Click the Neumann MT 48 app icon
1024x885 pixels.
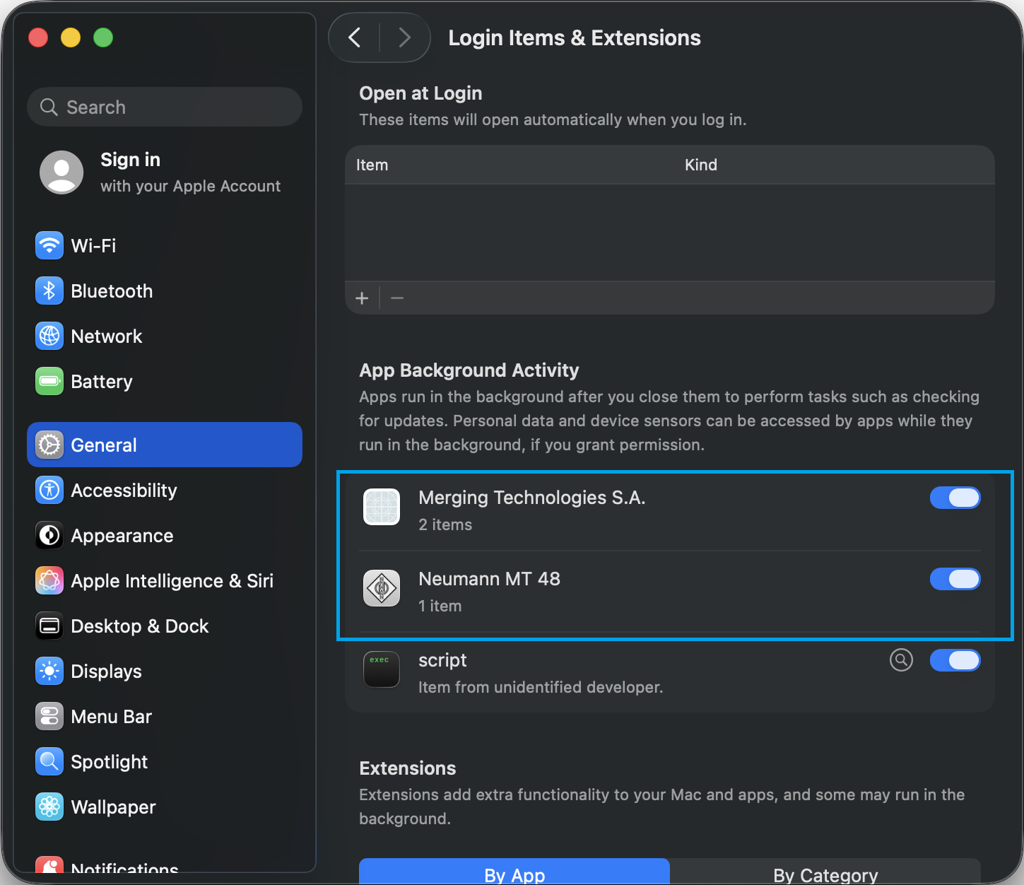coord(381,588)
